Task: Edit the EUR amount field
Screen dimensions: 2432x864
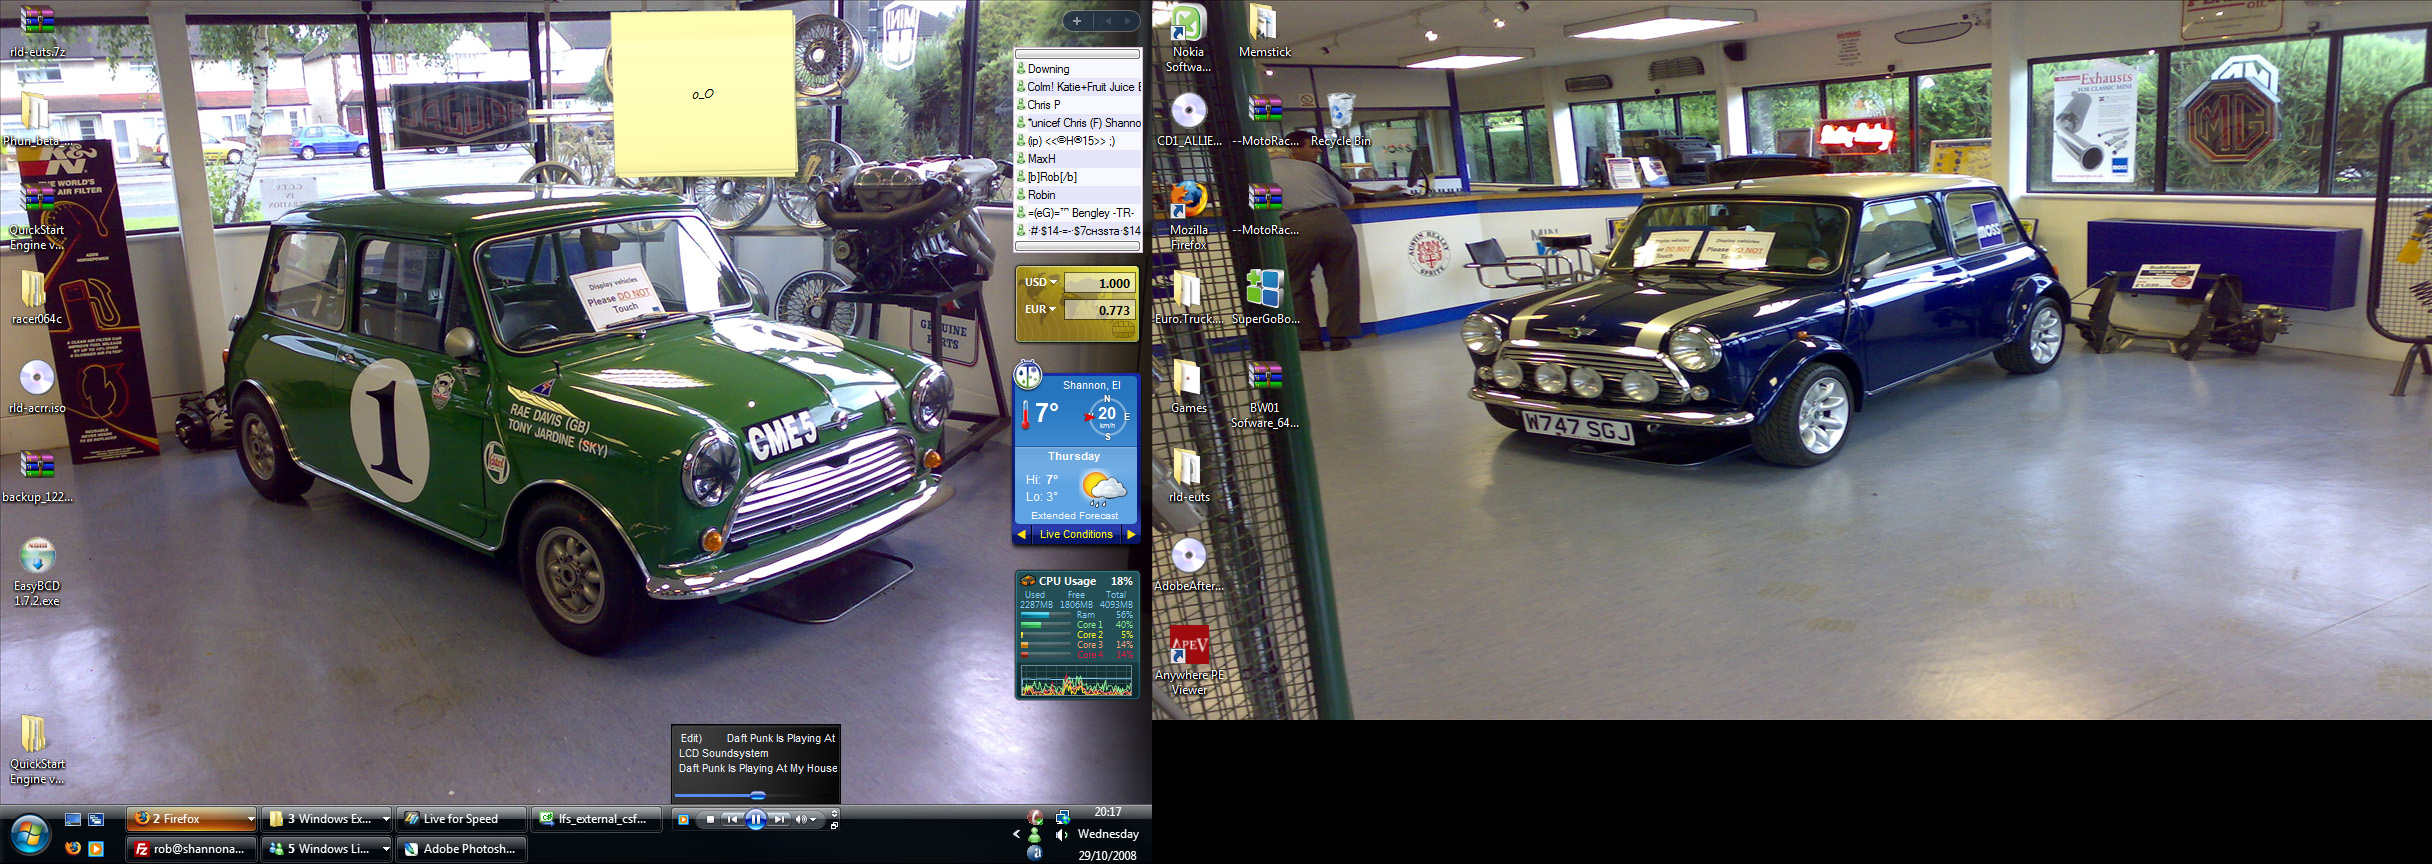Action: click(x=1098, y=310)
